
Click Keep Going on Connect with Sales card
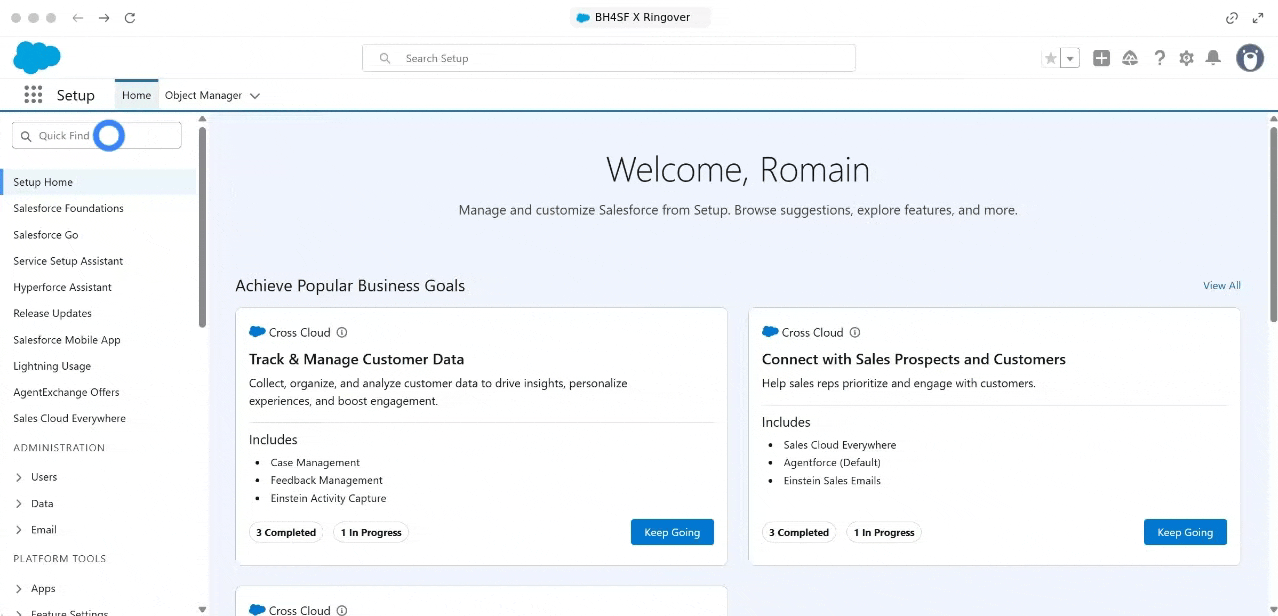[x=1185, y=532]
